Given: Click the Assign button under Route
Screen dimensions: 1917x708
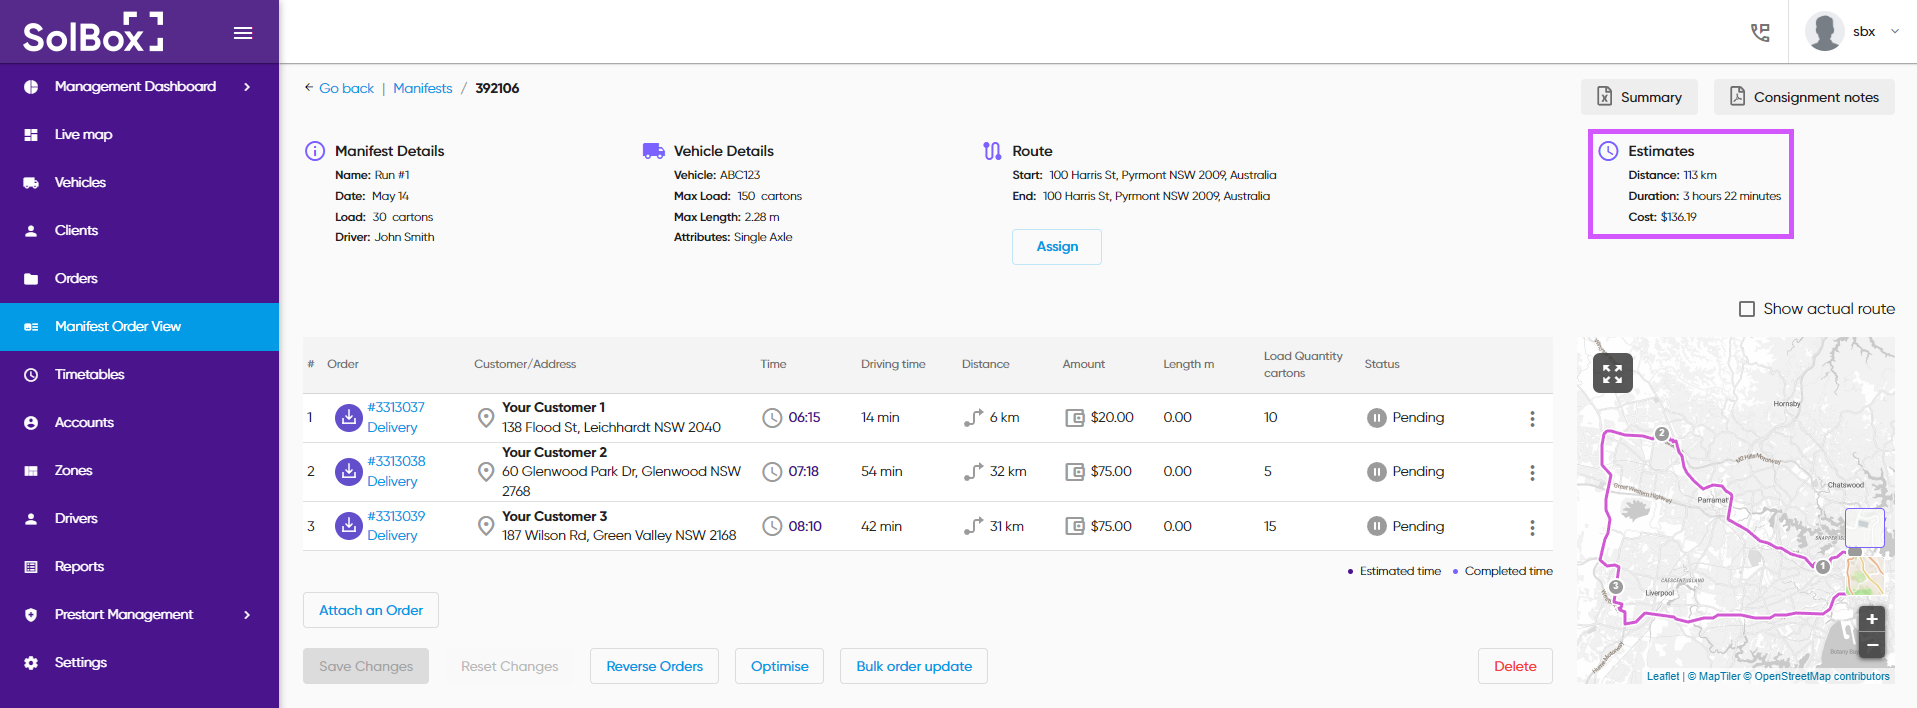Looking at the screenshot, I should tap(1056, 247).
